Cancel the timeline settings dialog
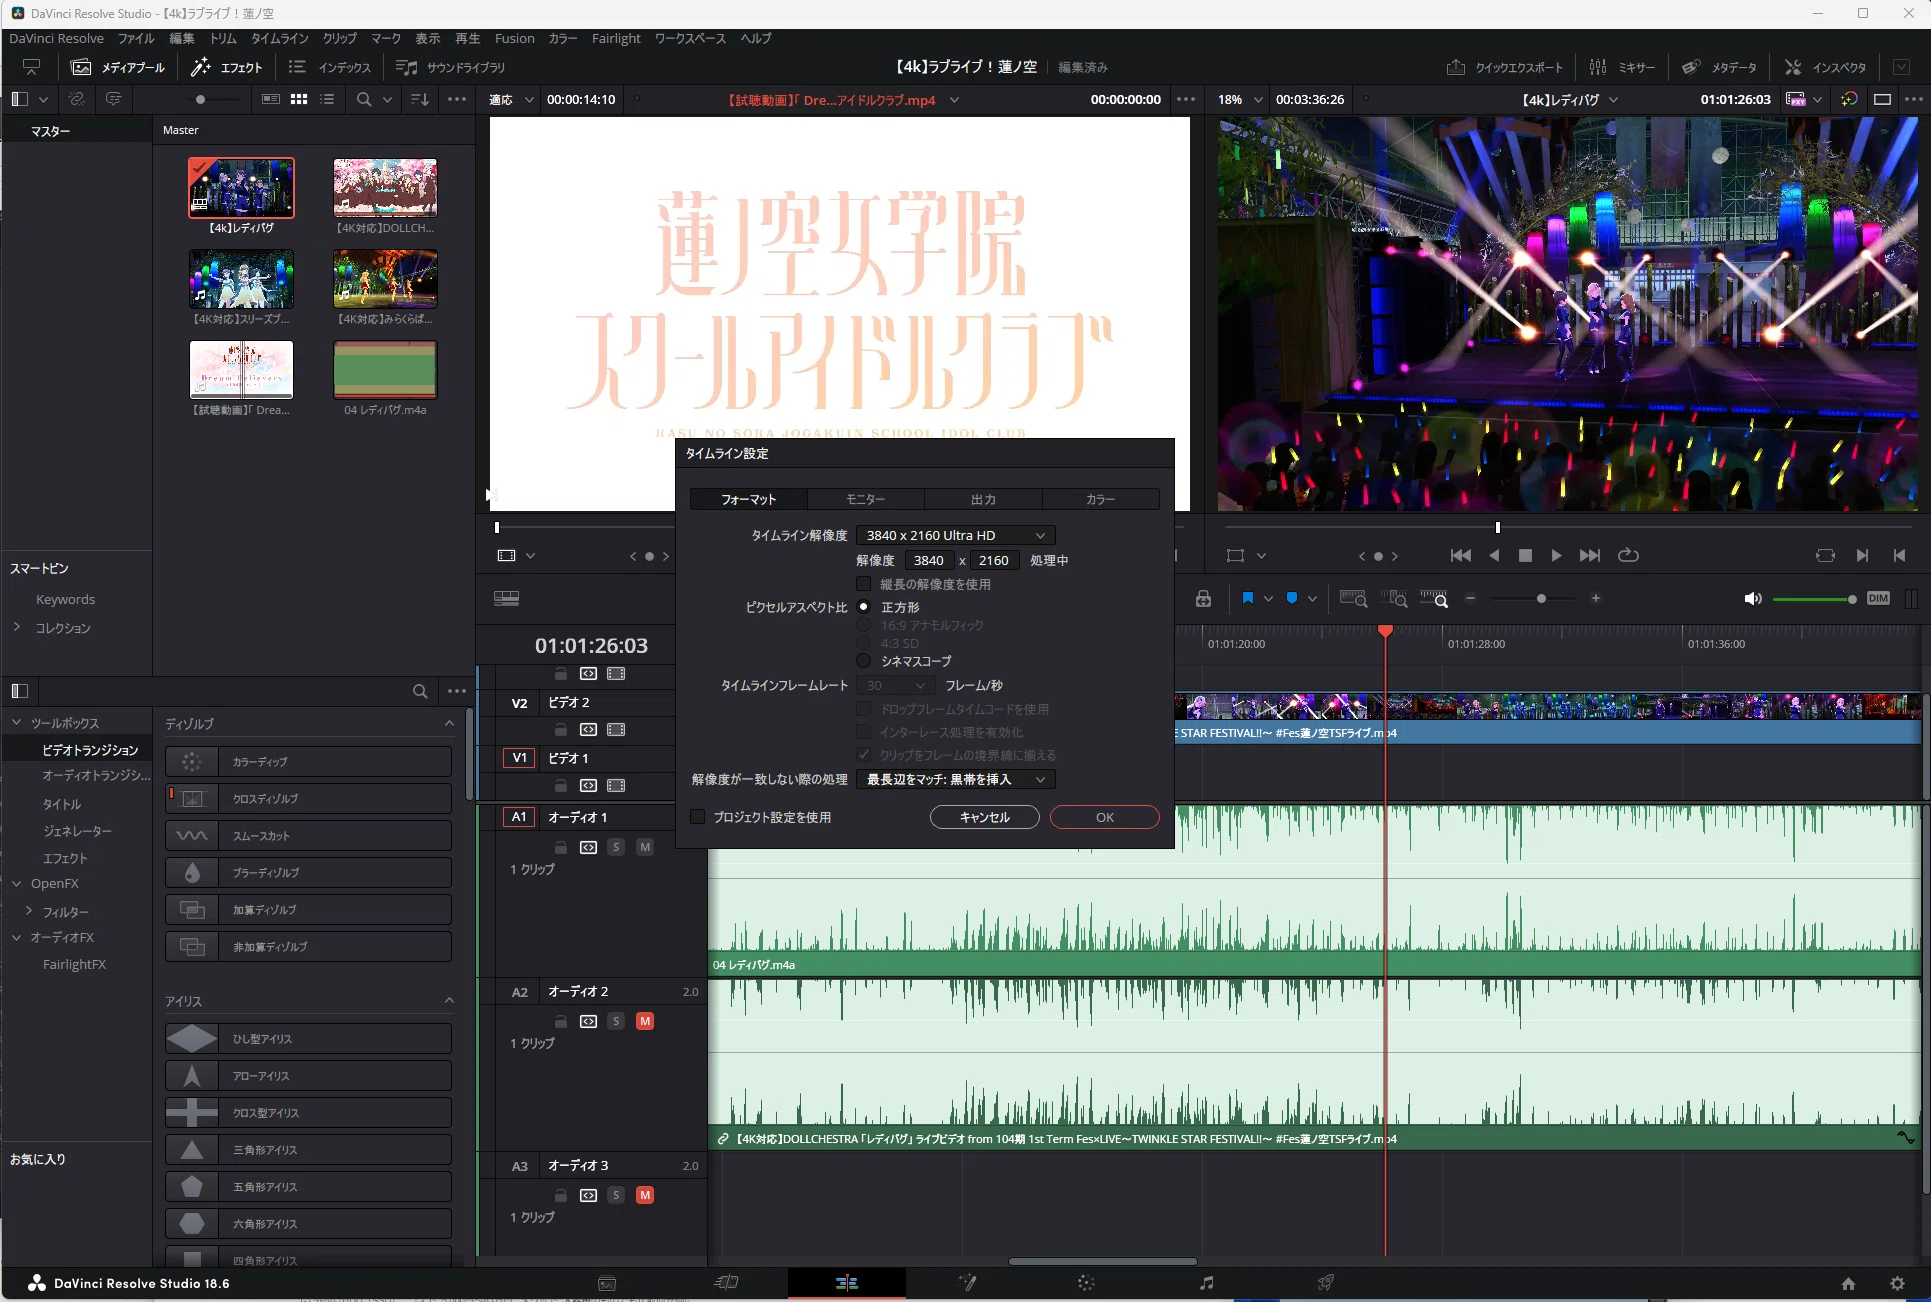This screenshot has width=1931, height=1302. (x=984, y=817)
